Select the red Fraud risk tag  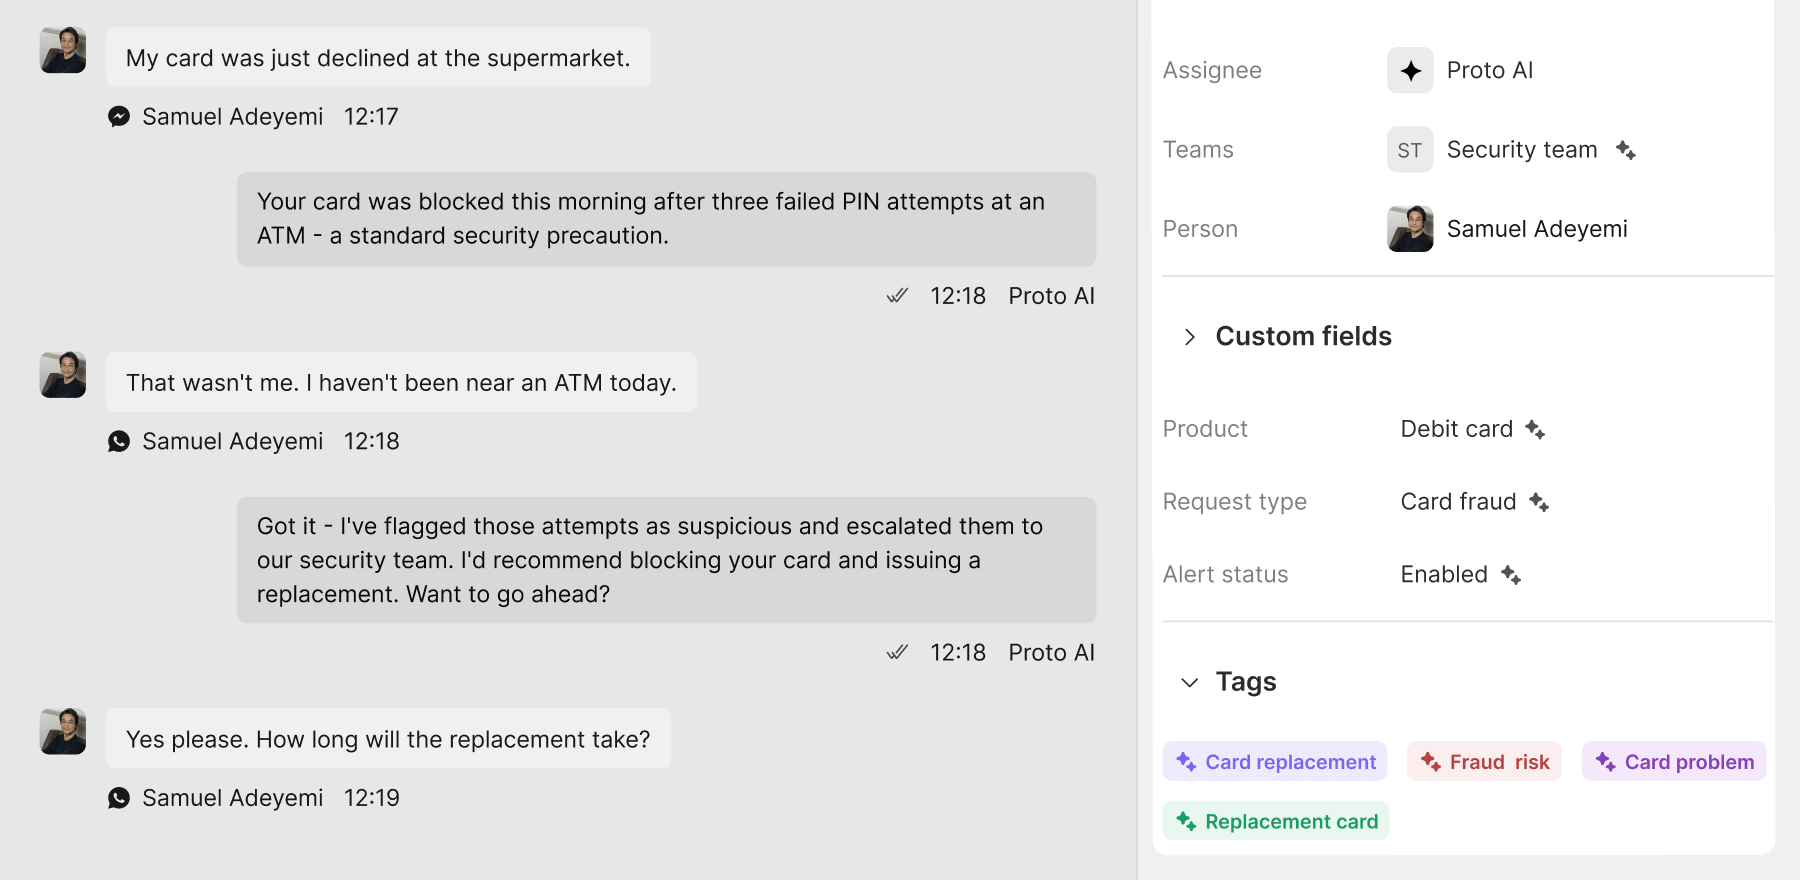point(1484,762)
